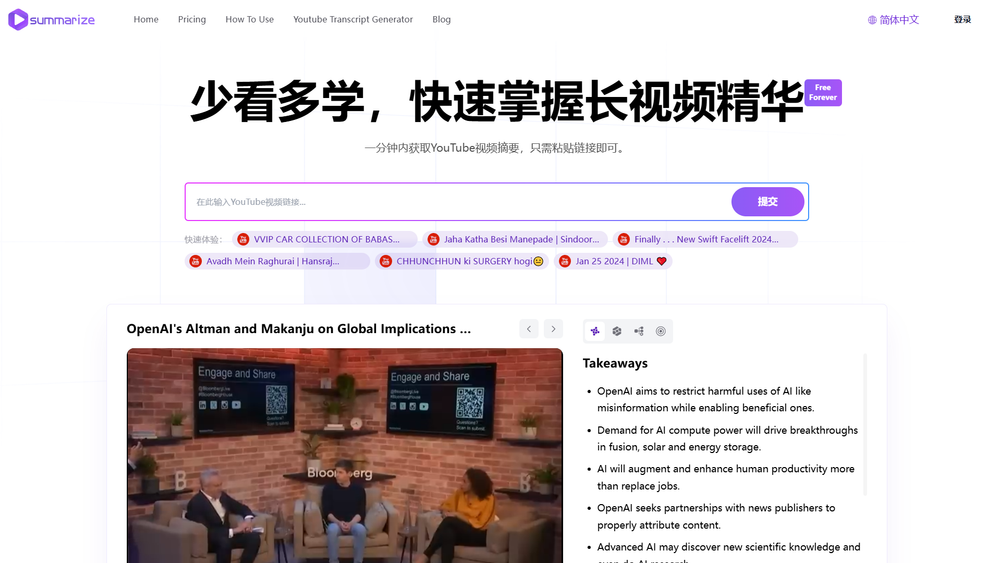The image size is (1000, 563).
Task: Open How To Use page
Action: click(x=249, y=20)
